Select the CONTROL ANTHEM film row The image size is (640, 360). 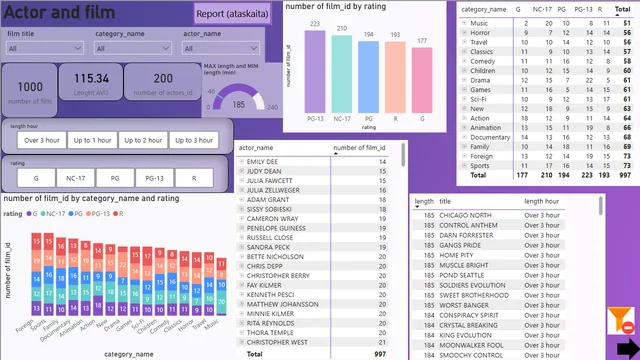pyautogui.click(x=489, y=225)
